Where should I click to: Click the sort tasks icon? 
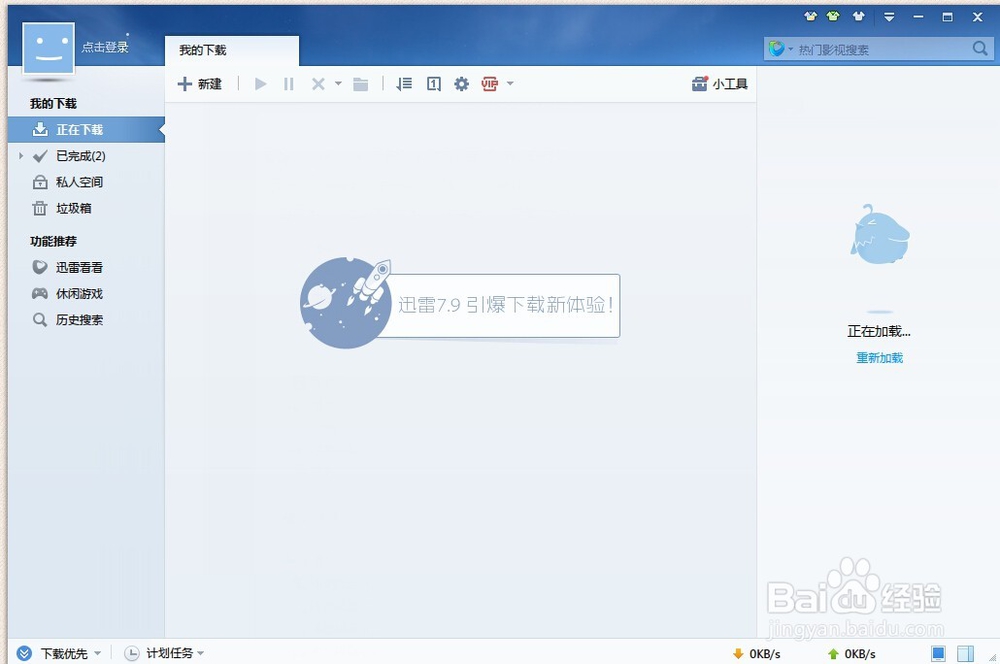pyautogui.click(x=404, y=84)
